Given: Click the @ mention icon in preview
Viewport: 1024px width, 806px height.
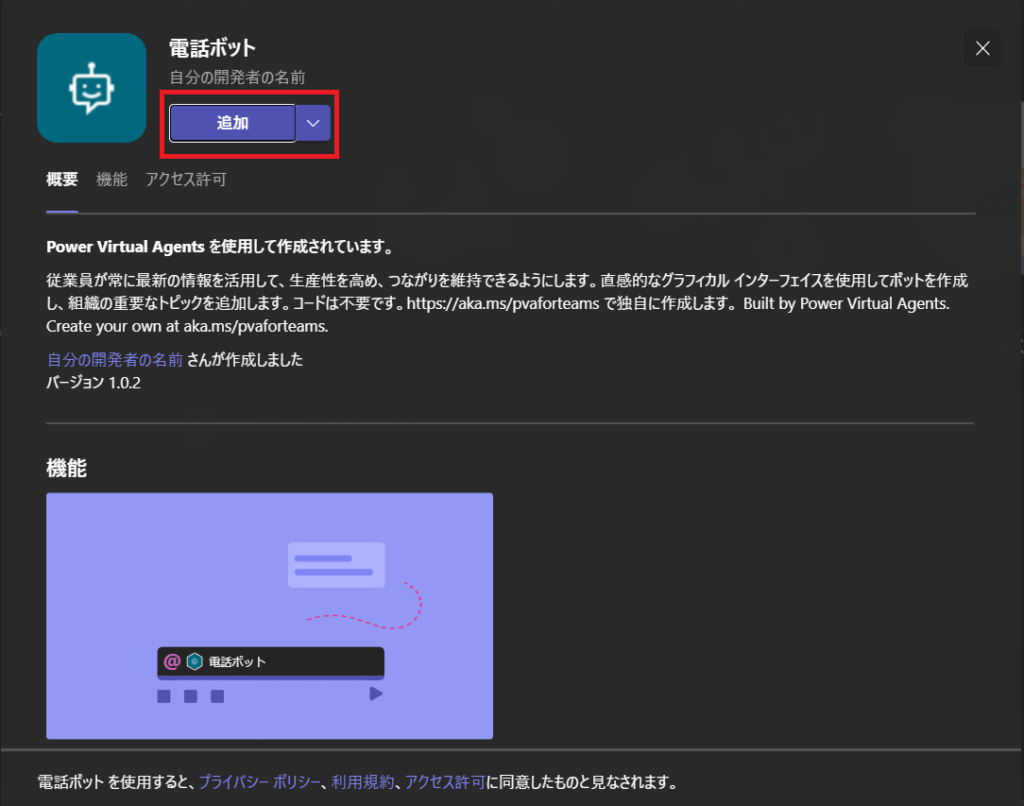Looking at the screenshot, I should click(172, 662).
